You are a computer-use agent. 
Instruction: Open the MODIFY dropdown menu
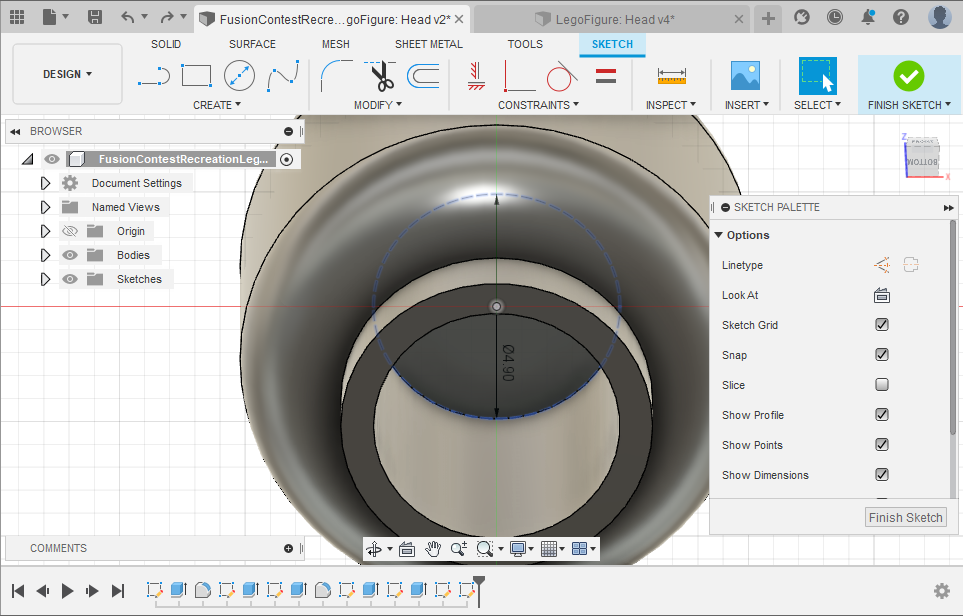[x=378, y=105]
